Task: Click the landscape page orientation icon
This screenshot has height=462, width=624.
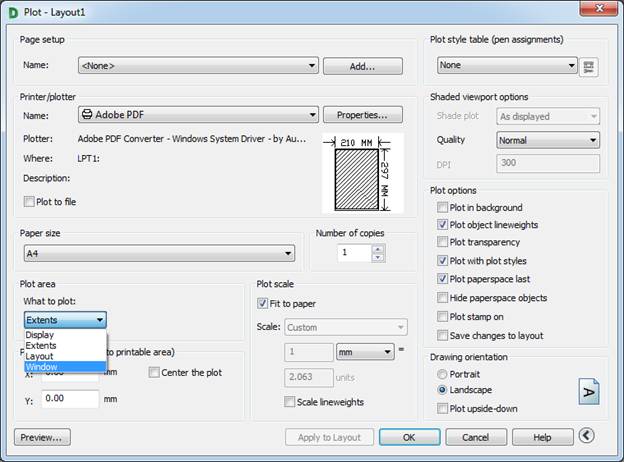Action: 589,392
